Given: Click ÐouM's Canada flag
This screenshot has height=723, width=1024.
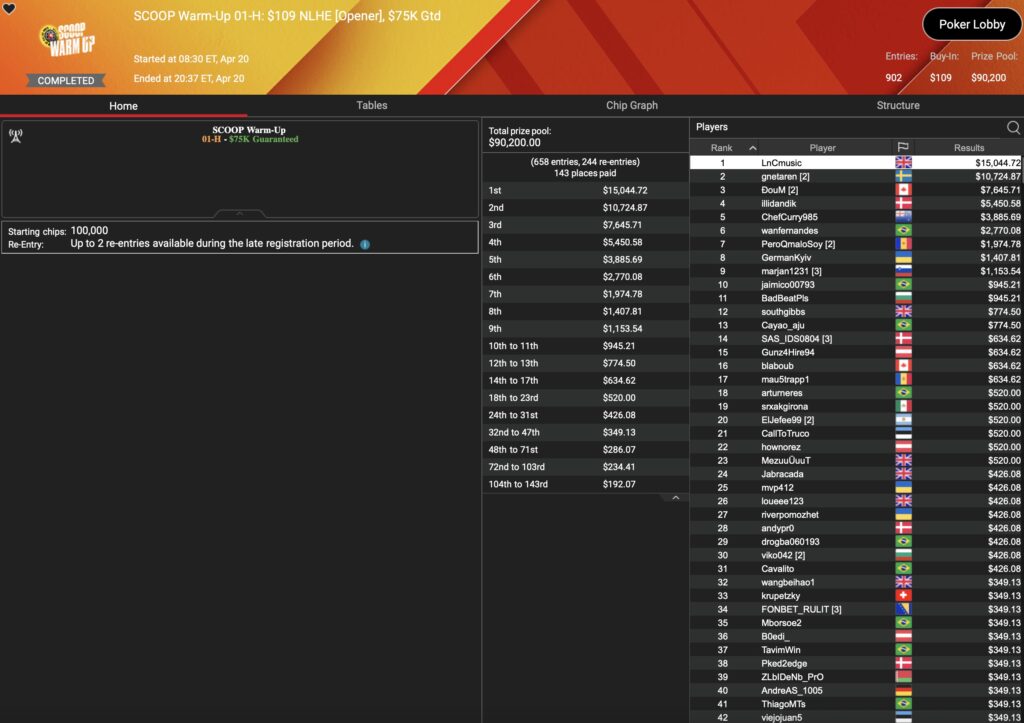Looking at the screenshot, I should click(x=903, y=190).
